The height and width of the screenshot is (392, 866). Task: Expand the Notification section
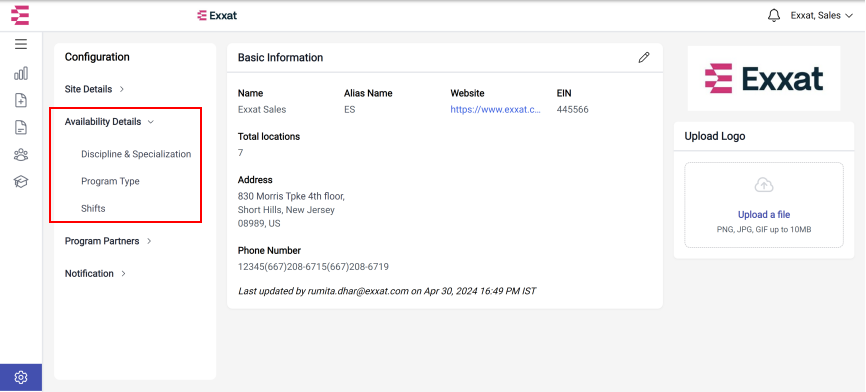coord(96,273)
